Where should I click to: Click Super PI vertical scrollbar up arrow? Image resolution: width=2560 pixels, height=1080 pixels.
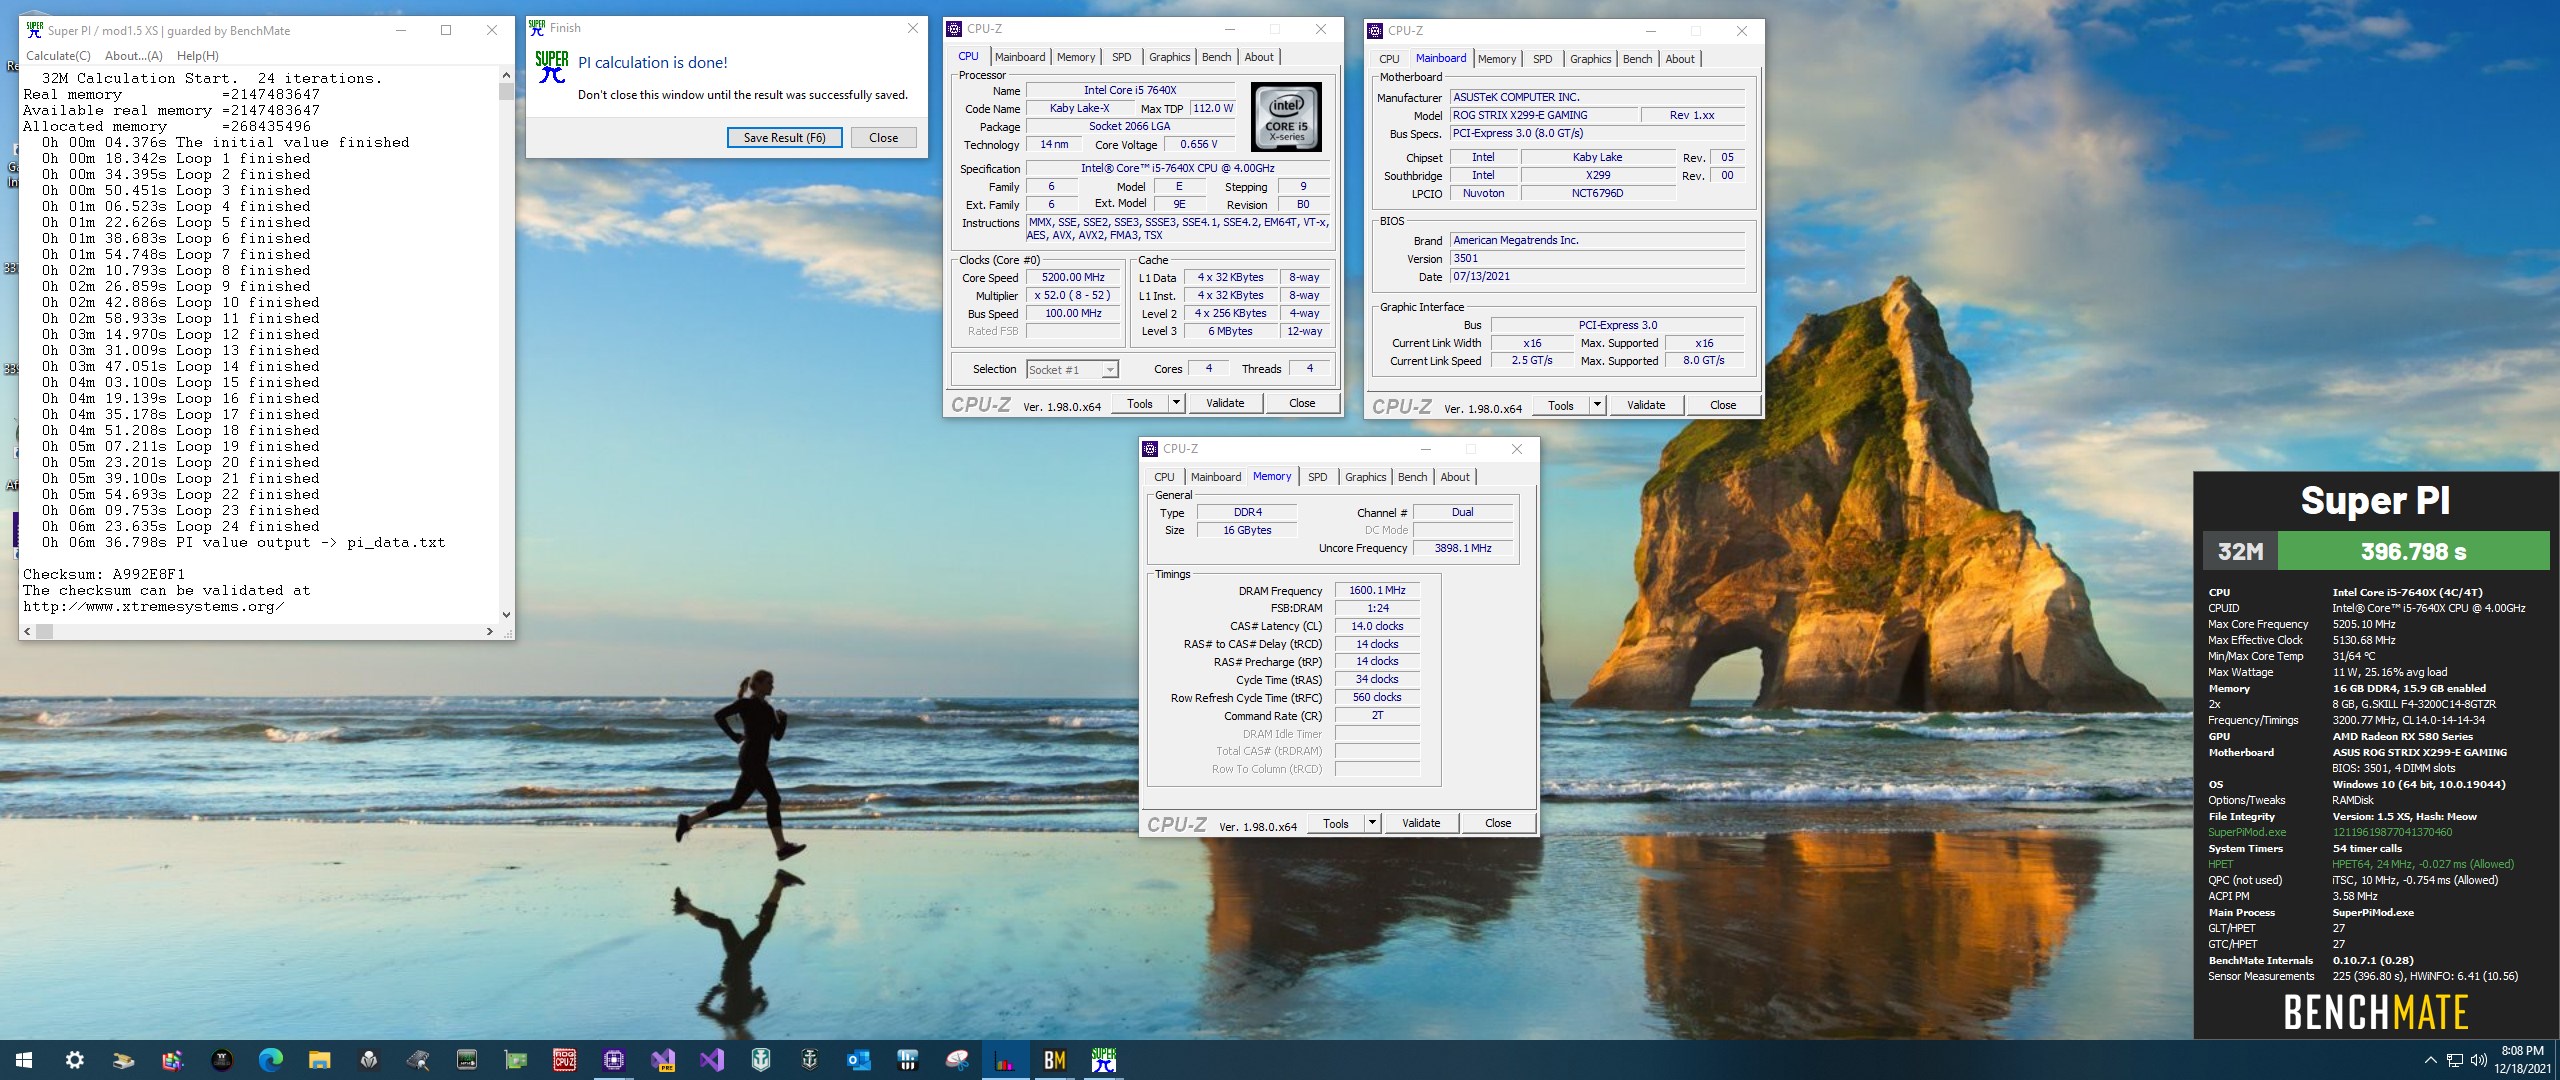506,75
